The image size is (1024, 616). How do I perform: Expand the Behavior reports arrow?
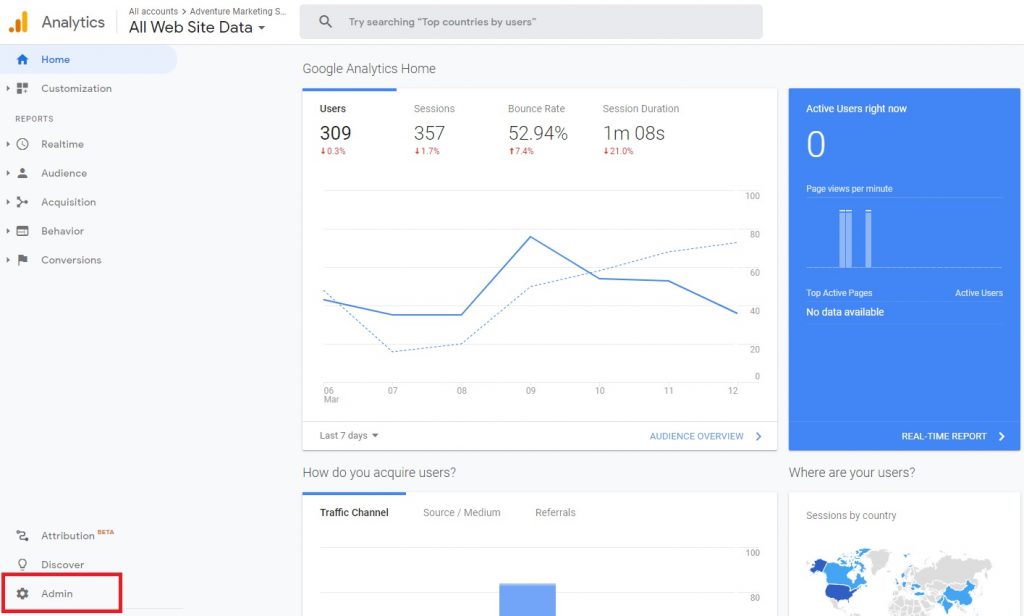(x=8, y=231)
